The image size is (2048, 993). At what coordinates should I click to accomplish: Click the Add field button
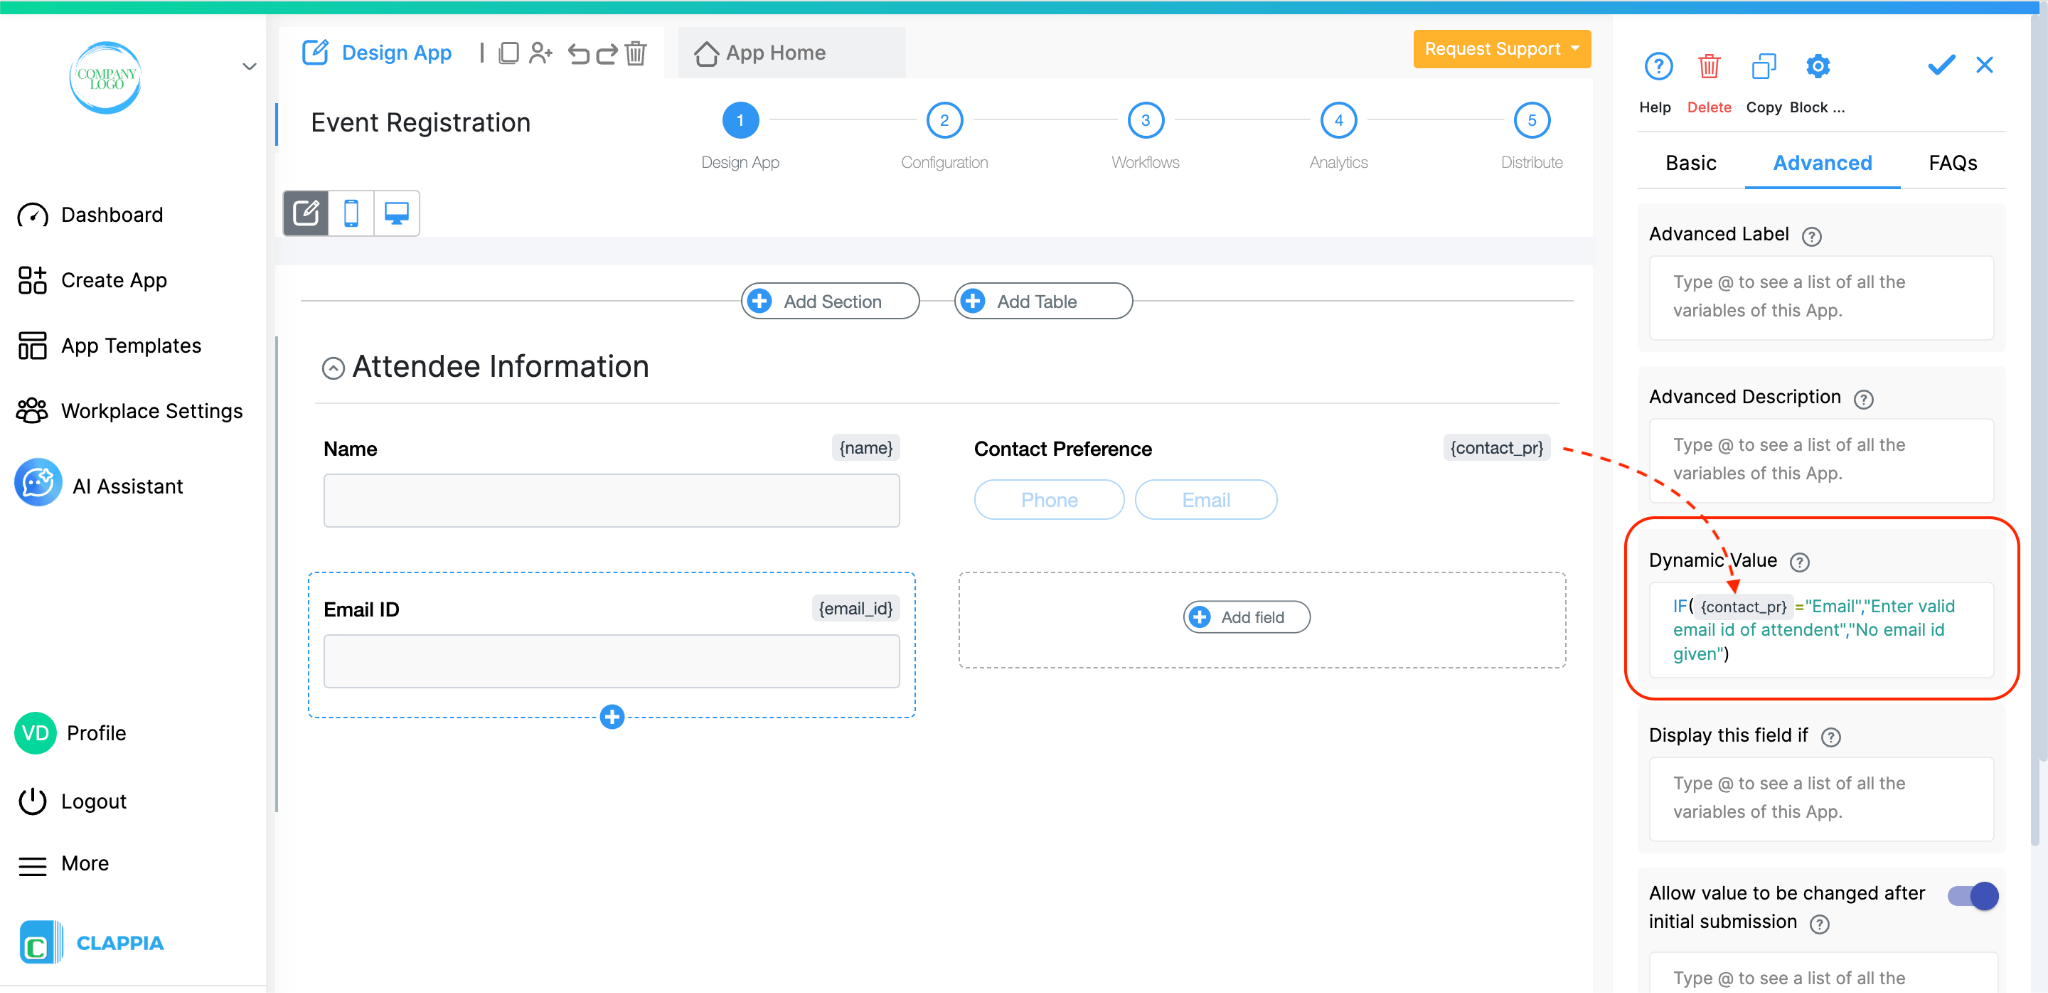coord(1247,617)
